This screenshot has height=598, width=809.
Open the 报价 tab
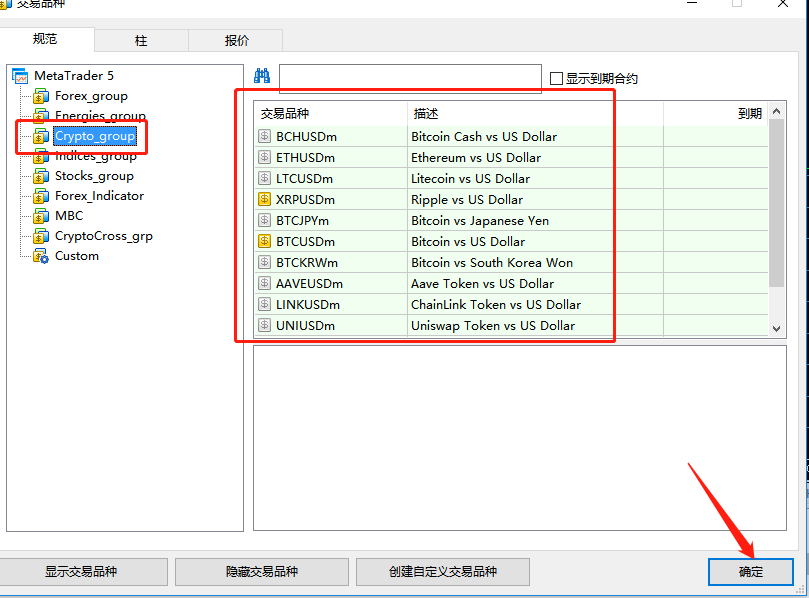click(x=236, y=41)
